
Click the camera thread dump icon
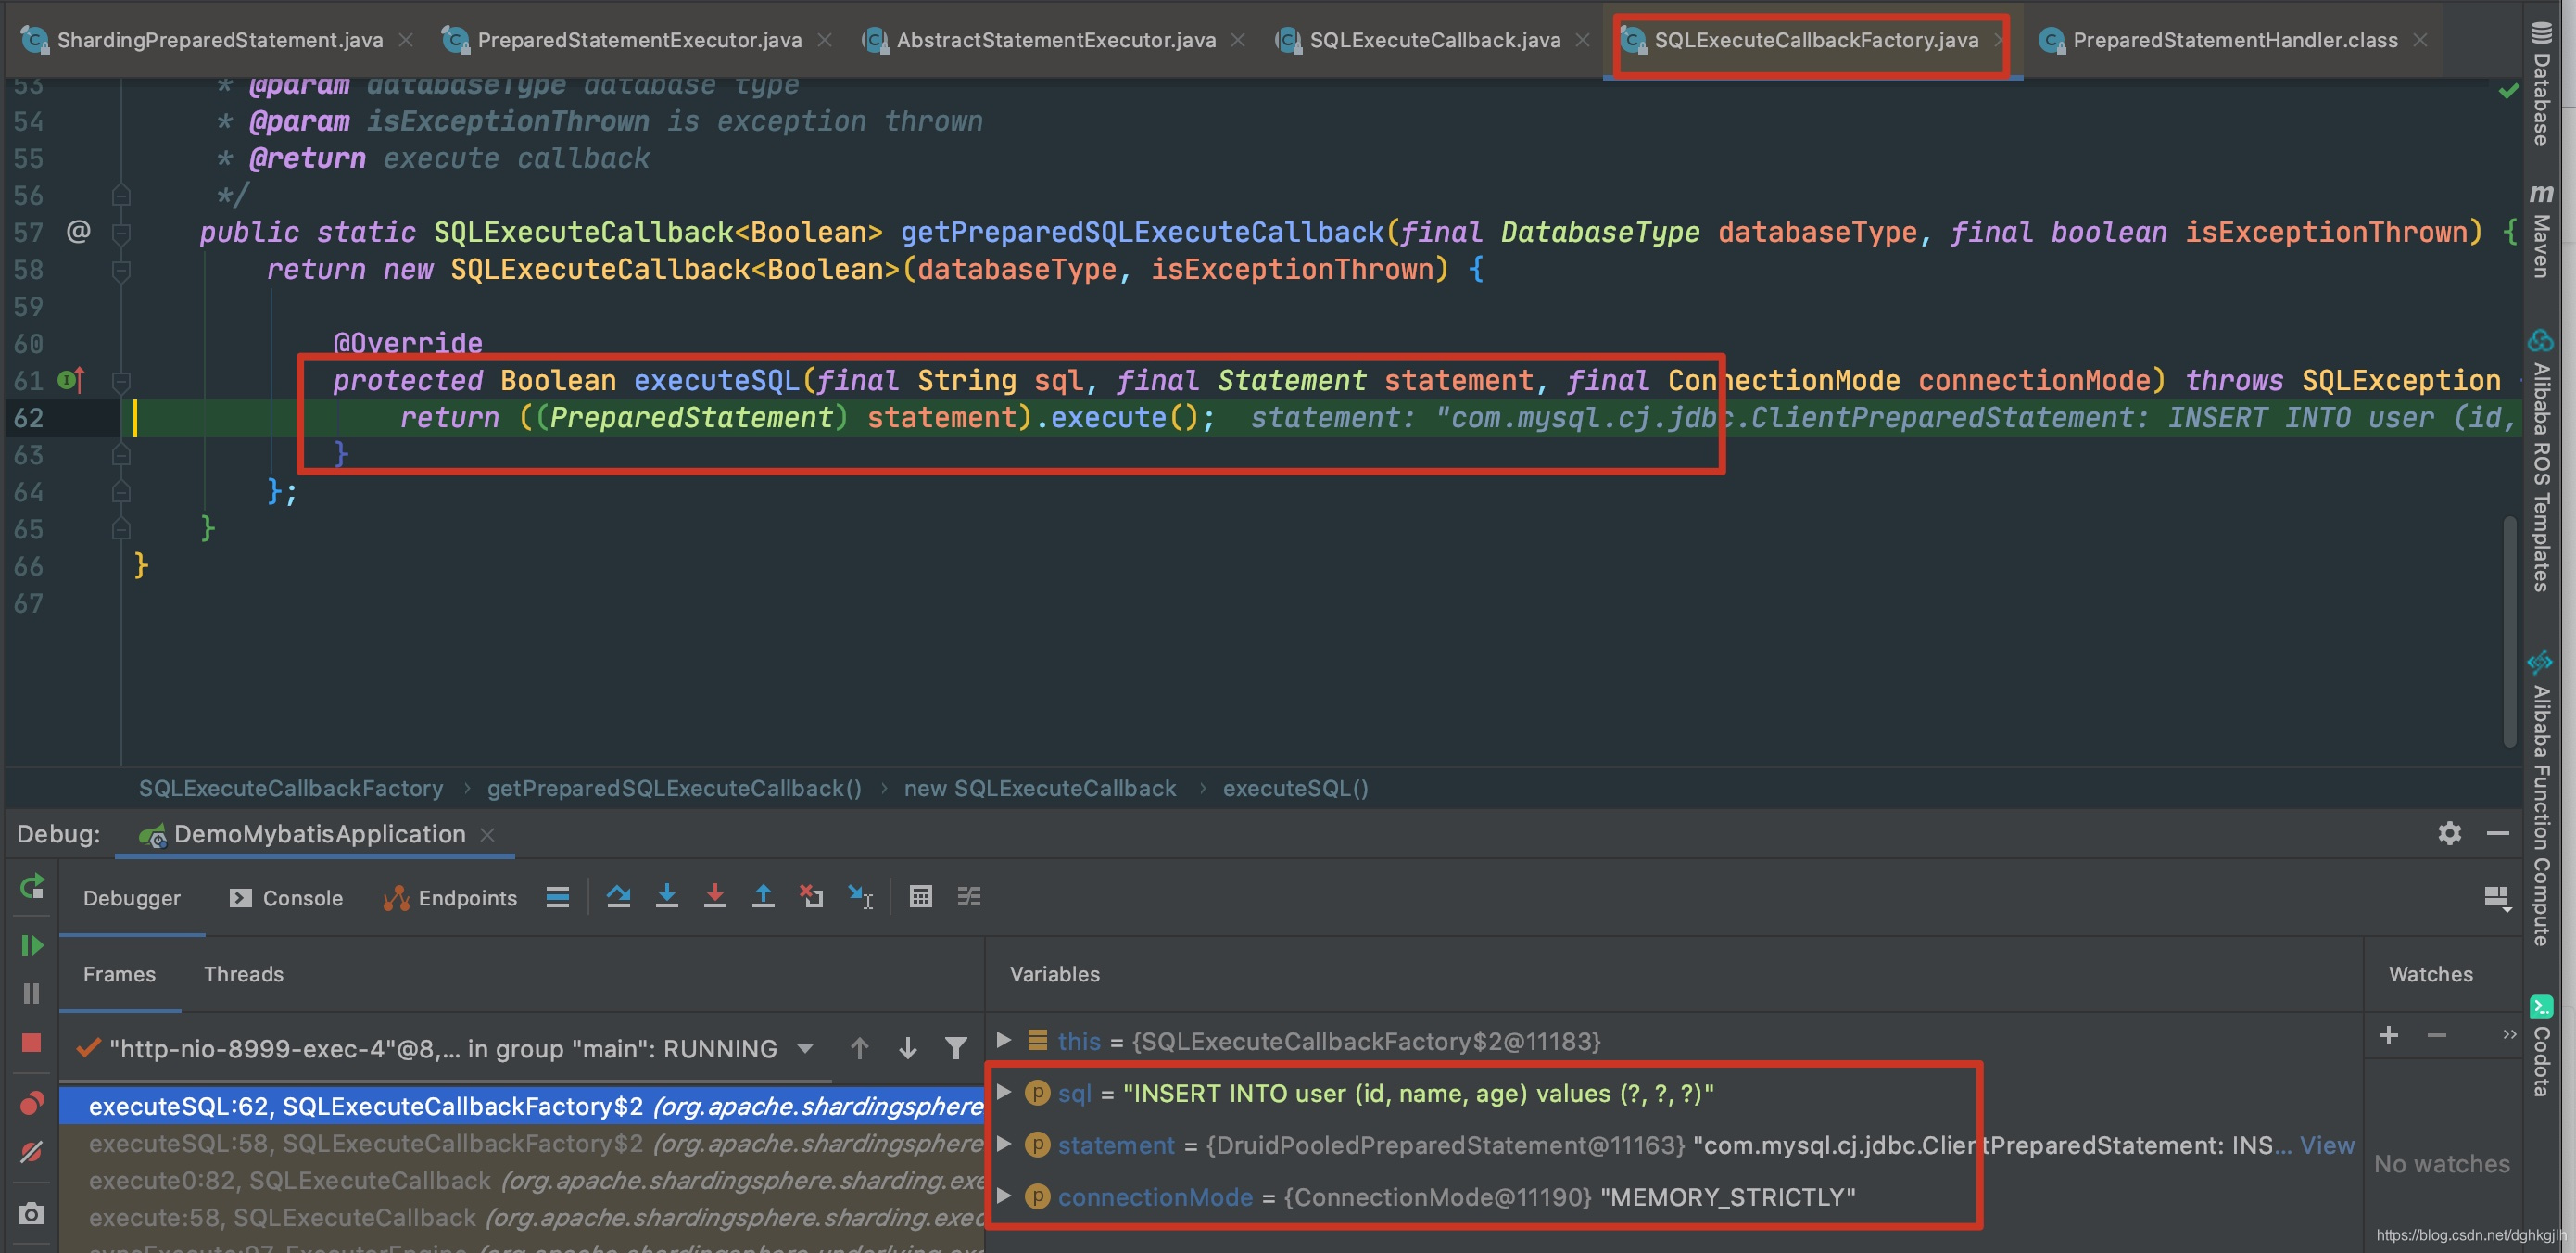coord(32,1213)
